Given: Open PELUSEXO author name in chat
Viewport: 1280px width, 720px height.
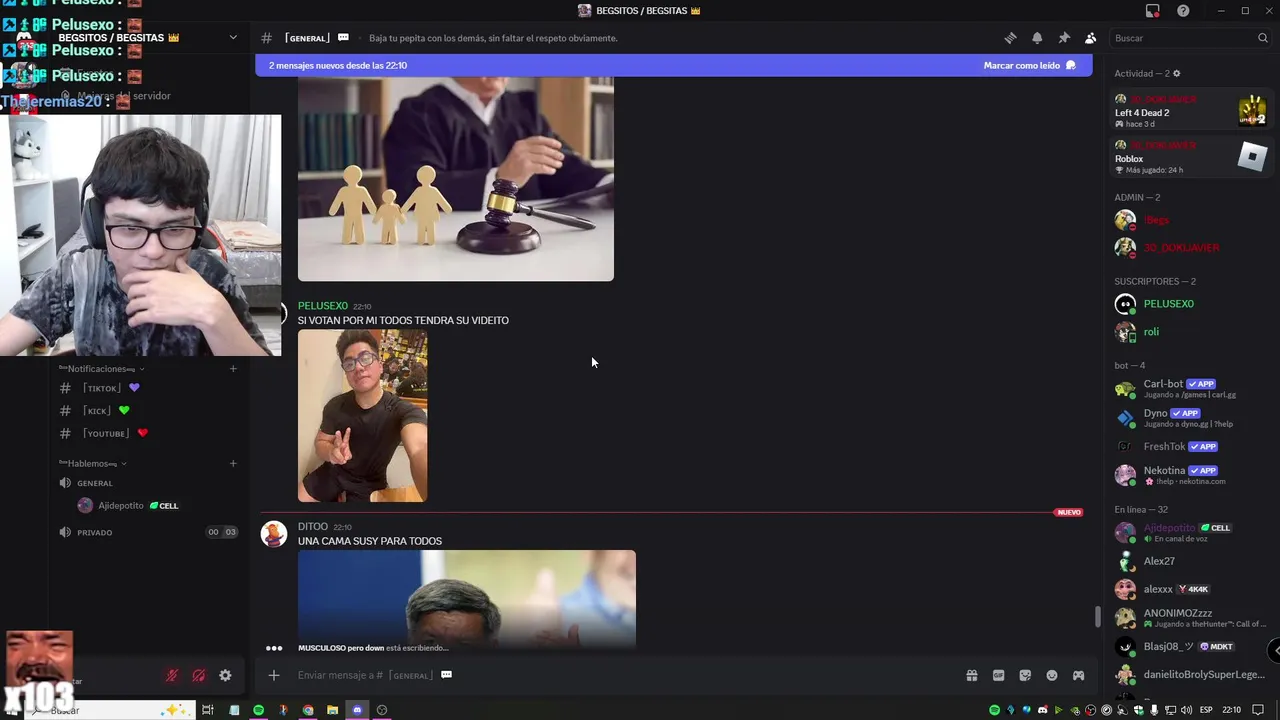Looking at the screenshot, I should 322,306.
